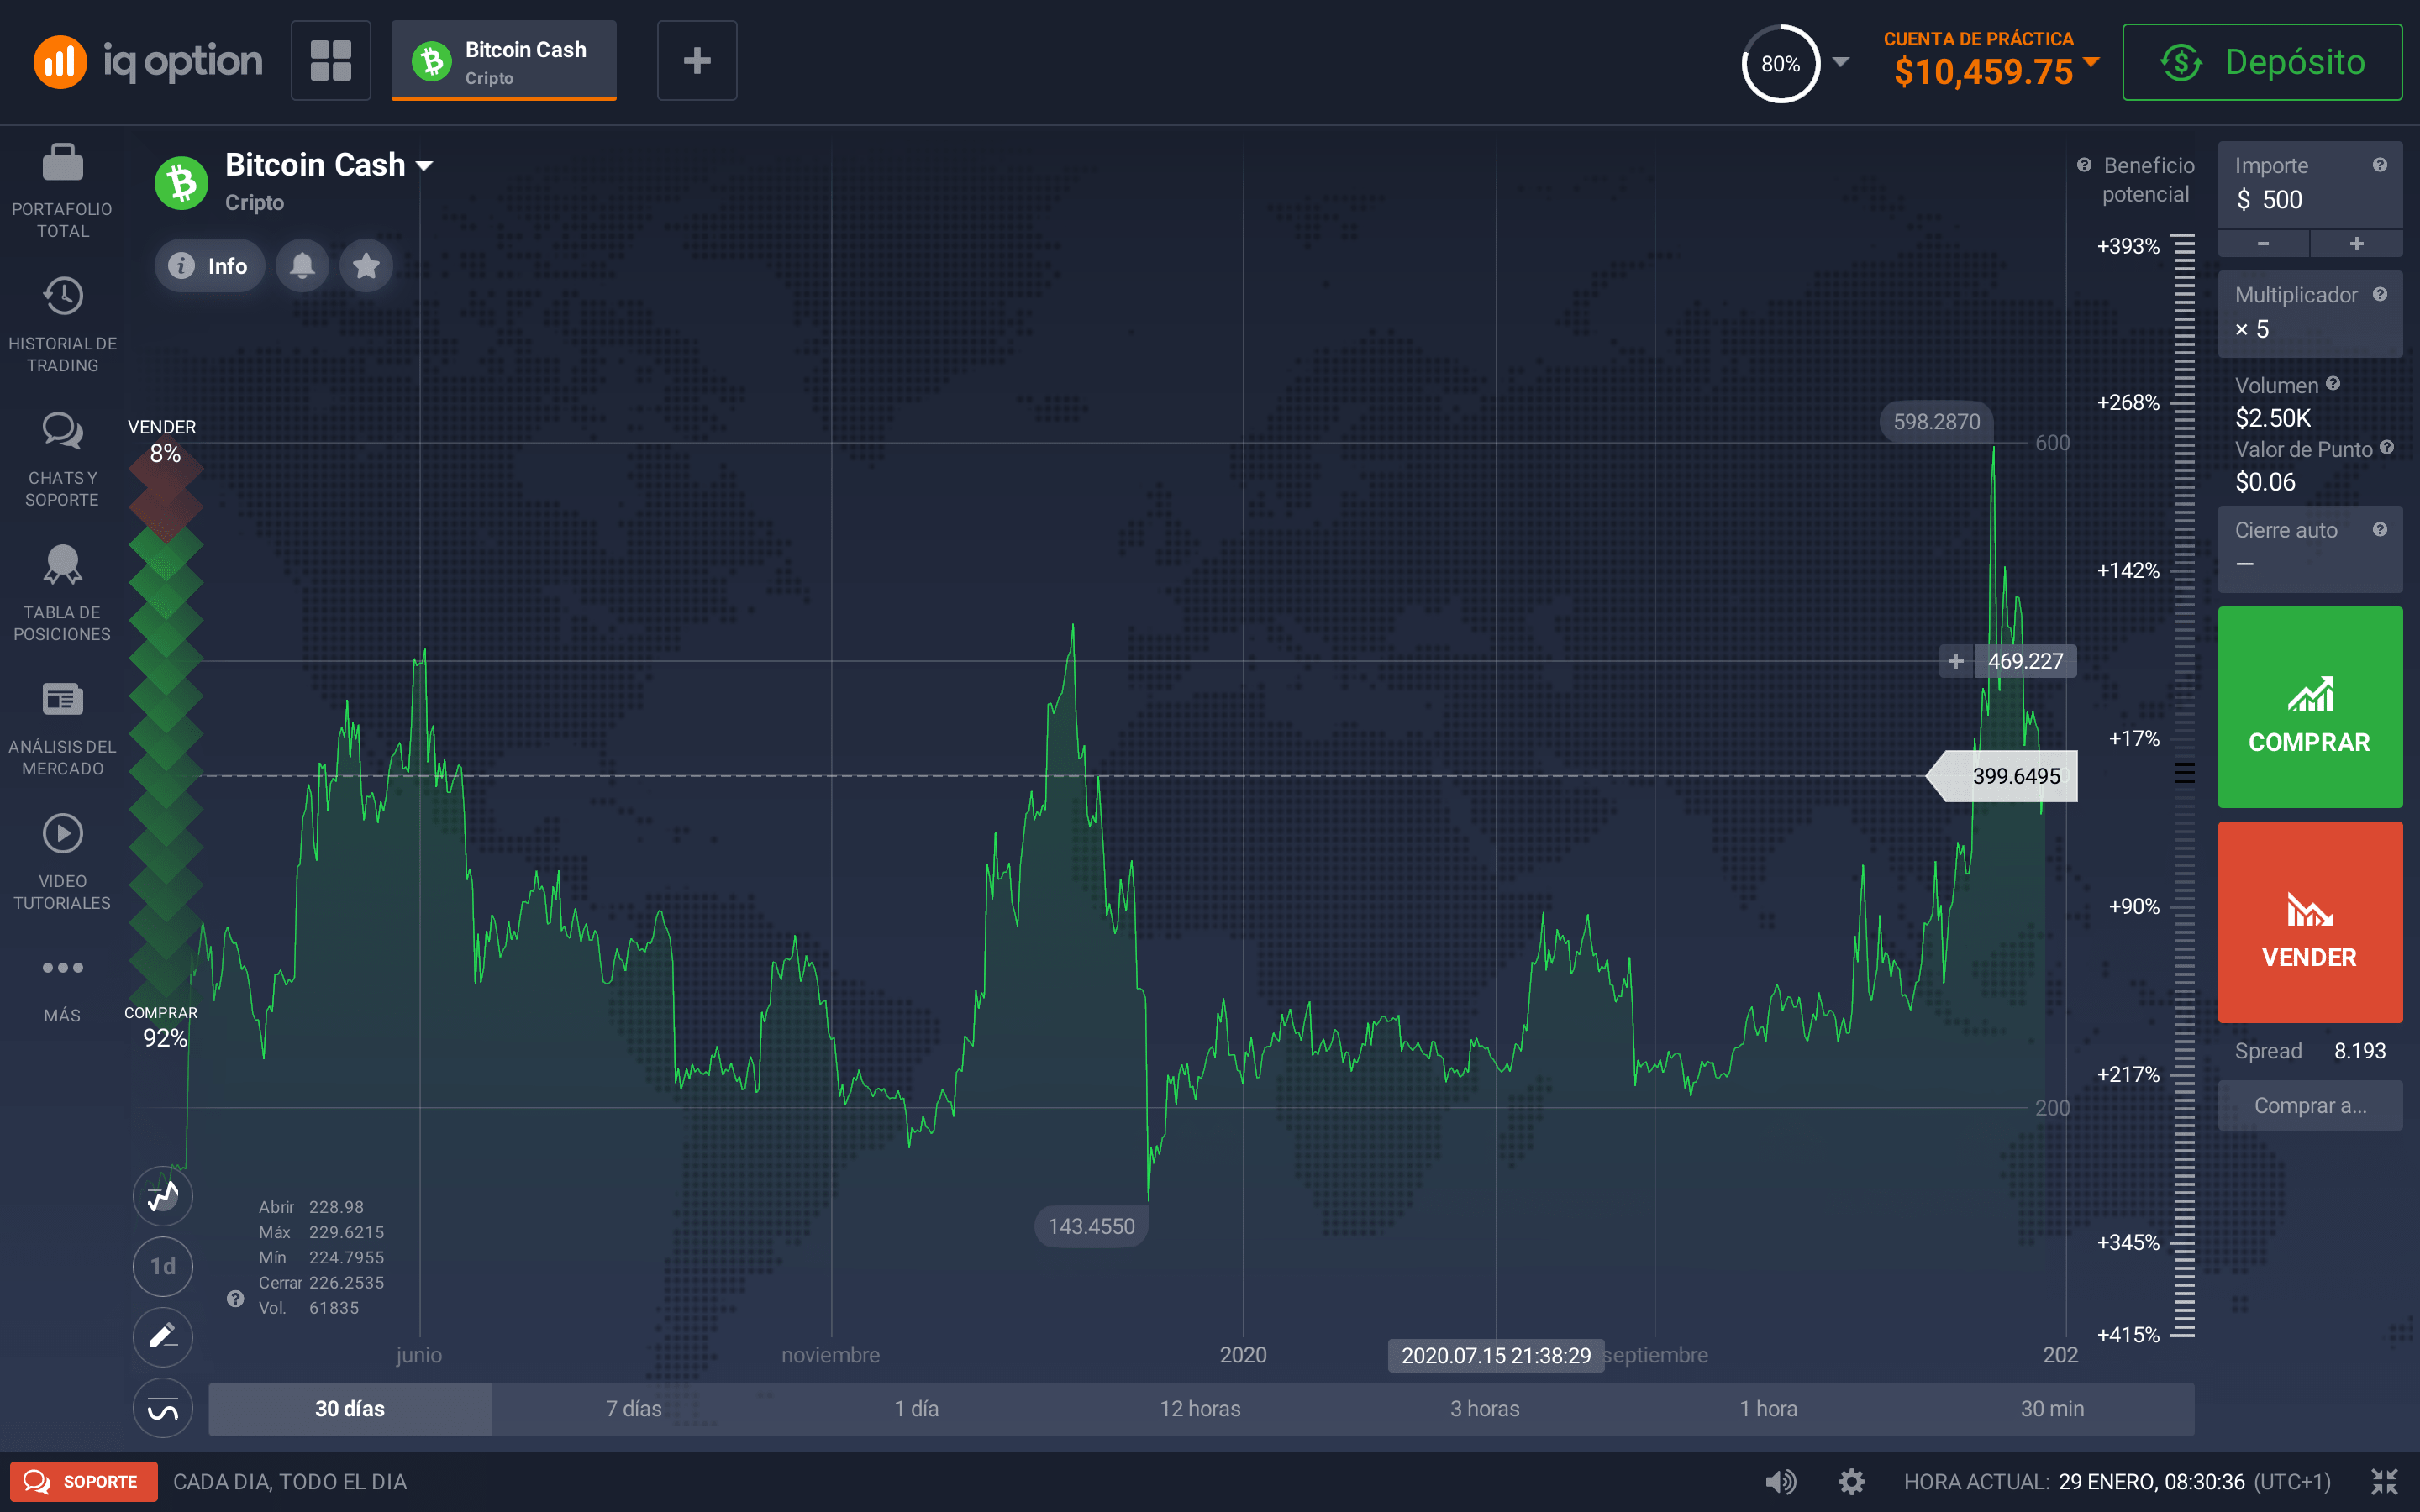This screenshot has width=2420, height=1512.
Task: Open Historial de Trading clock icon
Action: click(x=62, y=296)
